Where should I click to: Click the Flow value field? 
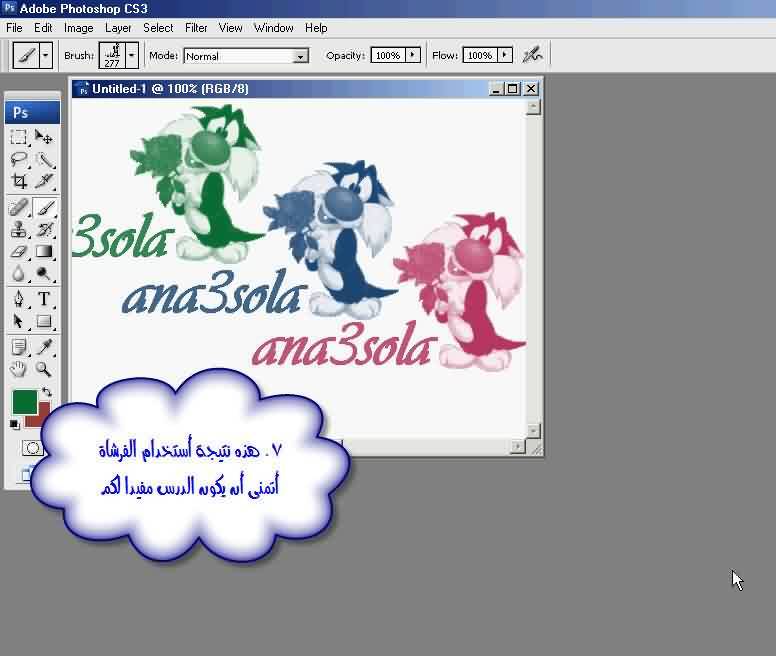[x=480, y=55]
